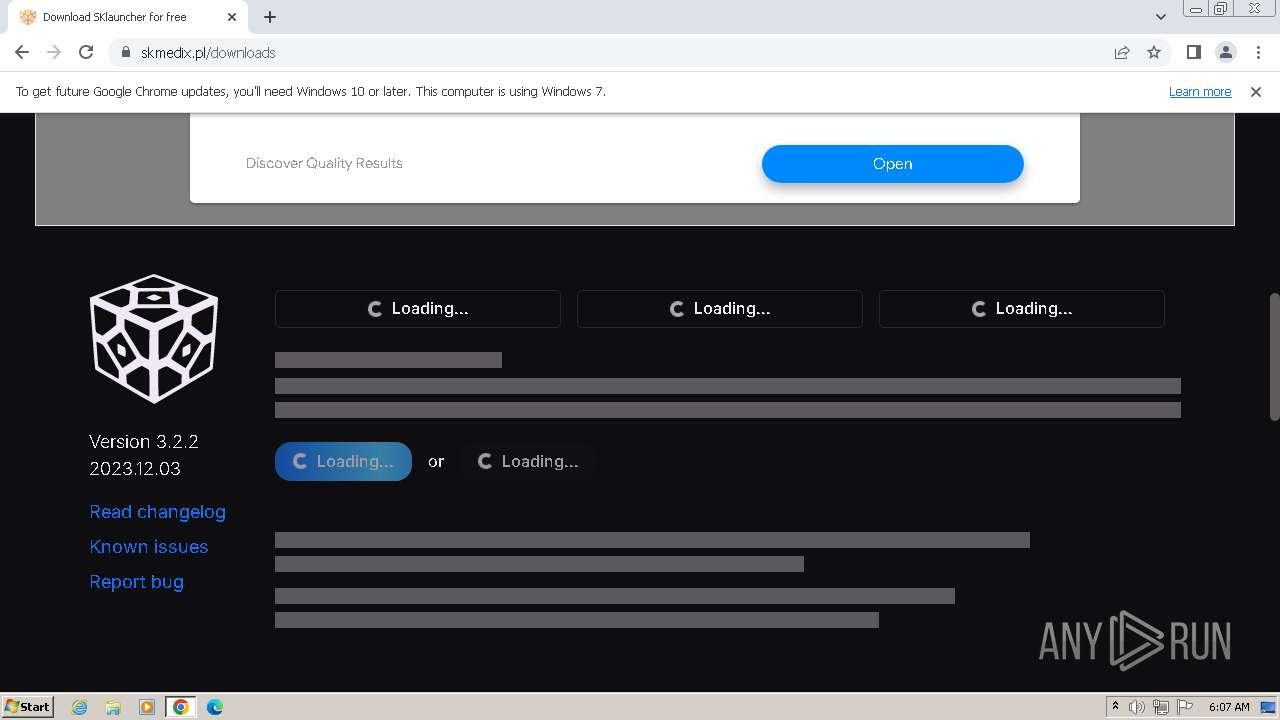This screenshot has height=720, width=1280.
Task: Open the Report bug link
Action: tap(136, 582)
